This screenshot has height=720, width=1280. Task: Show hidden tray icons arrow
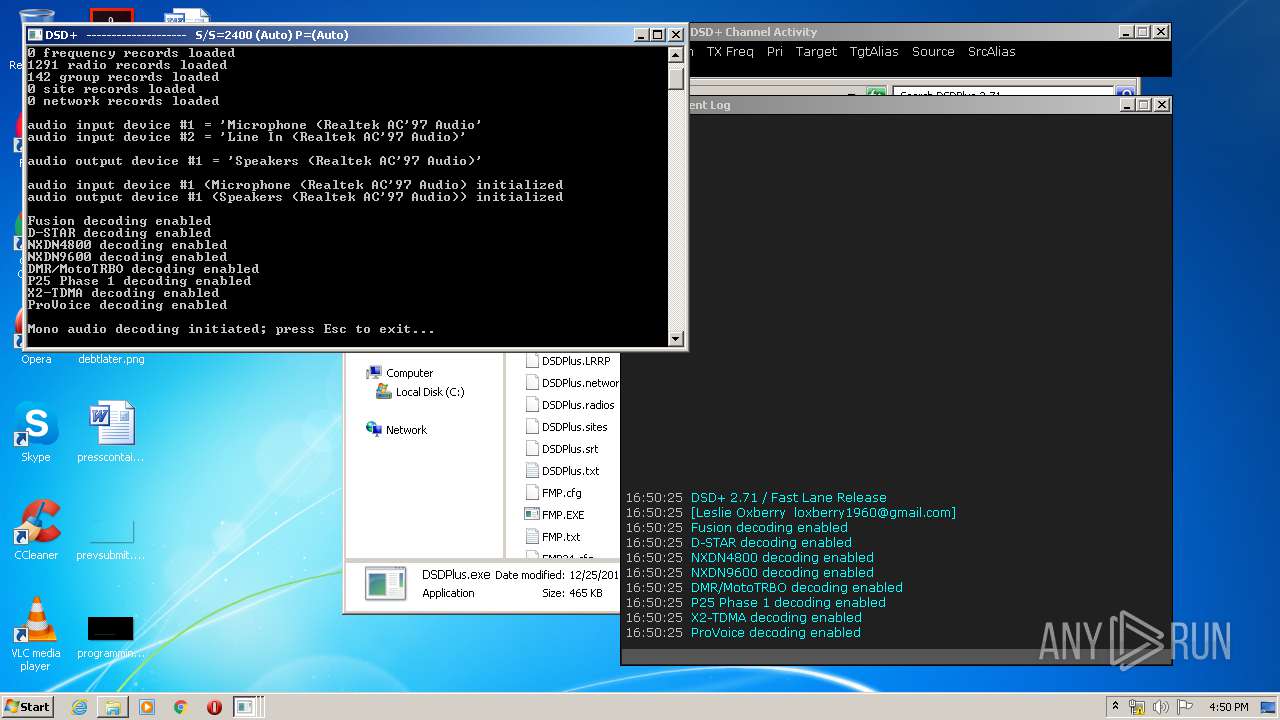click(x=1115, y=707)
